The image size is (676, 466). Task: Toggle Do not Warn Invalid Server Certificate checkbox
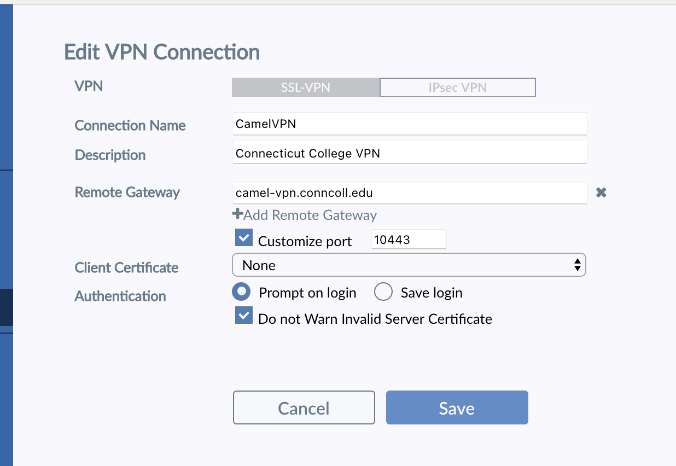(x=243, y=316)
